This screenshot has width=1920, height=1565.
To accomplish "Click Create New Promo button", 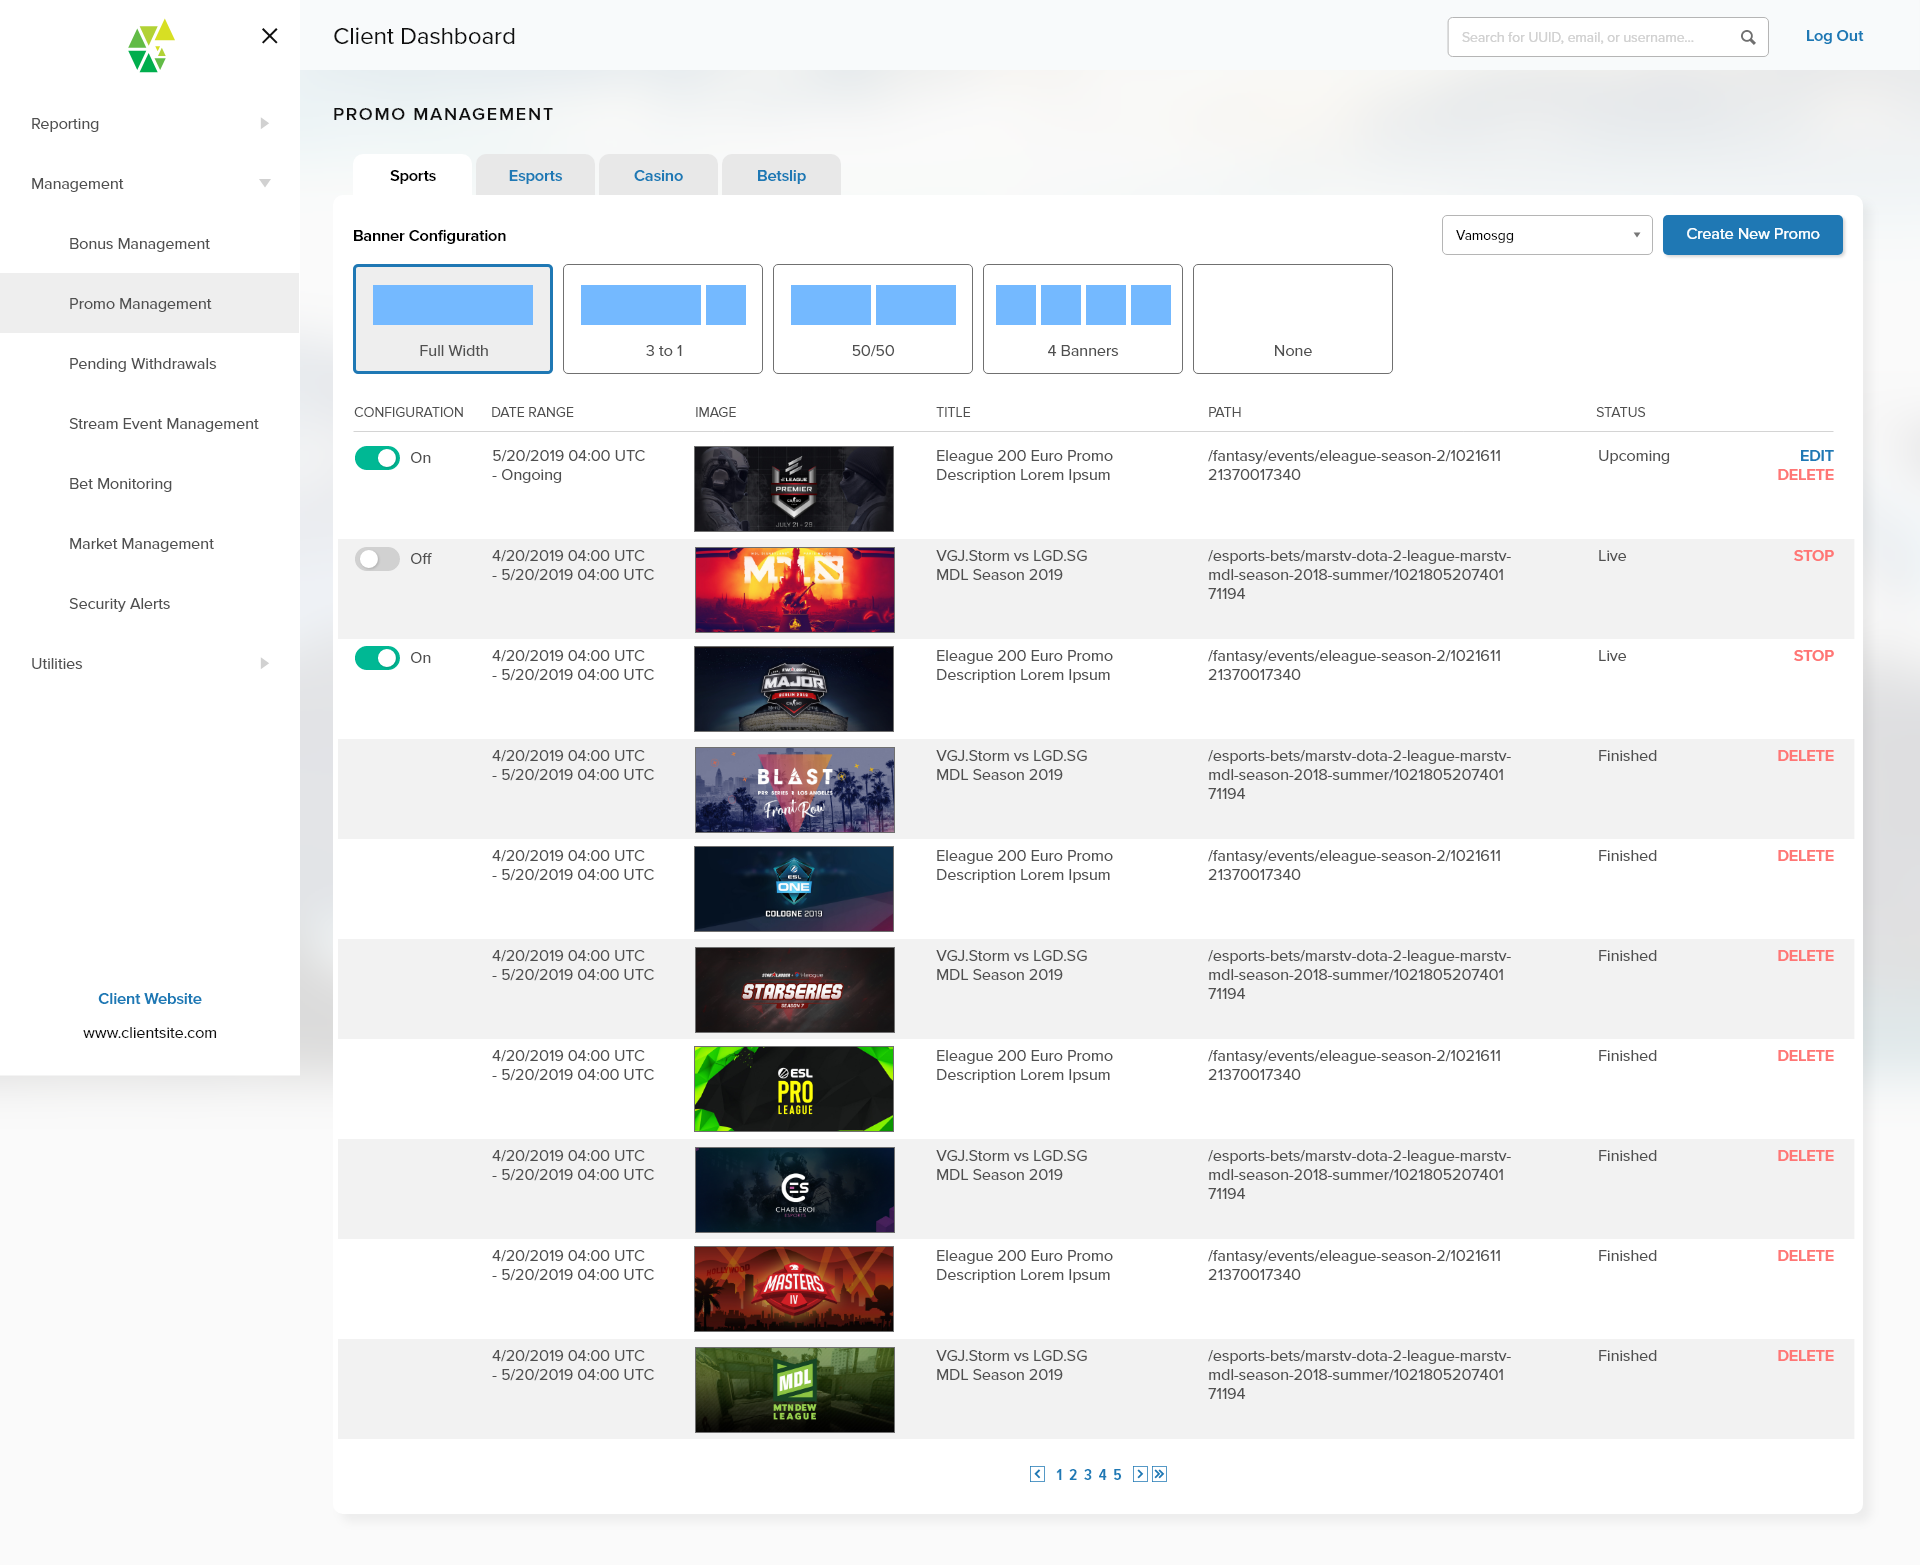I will (x=1752, y=235).
